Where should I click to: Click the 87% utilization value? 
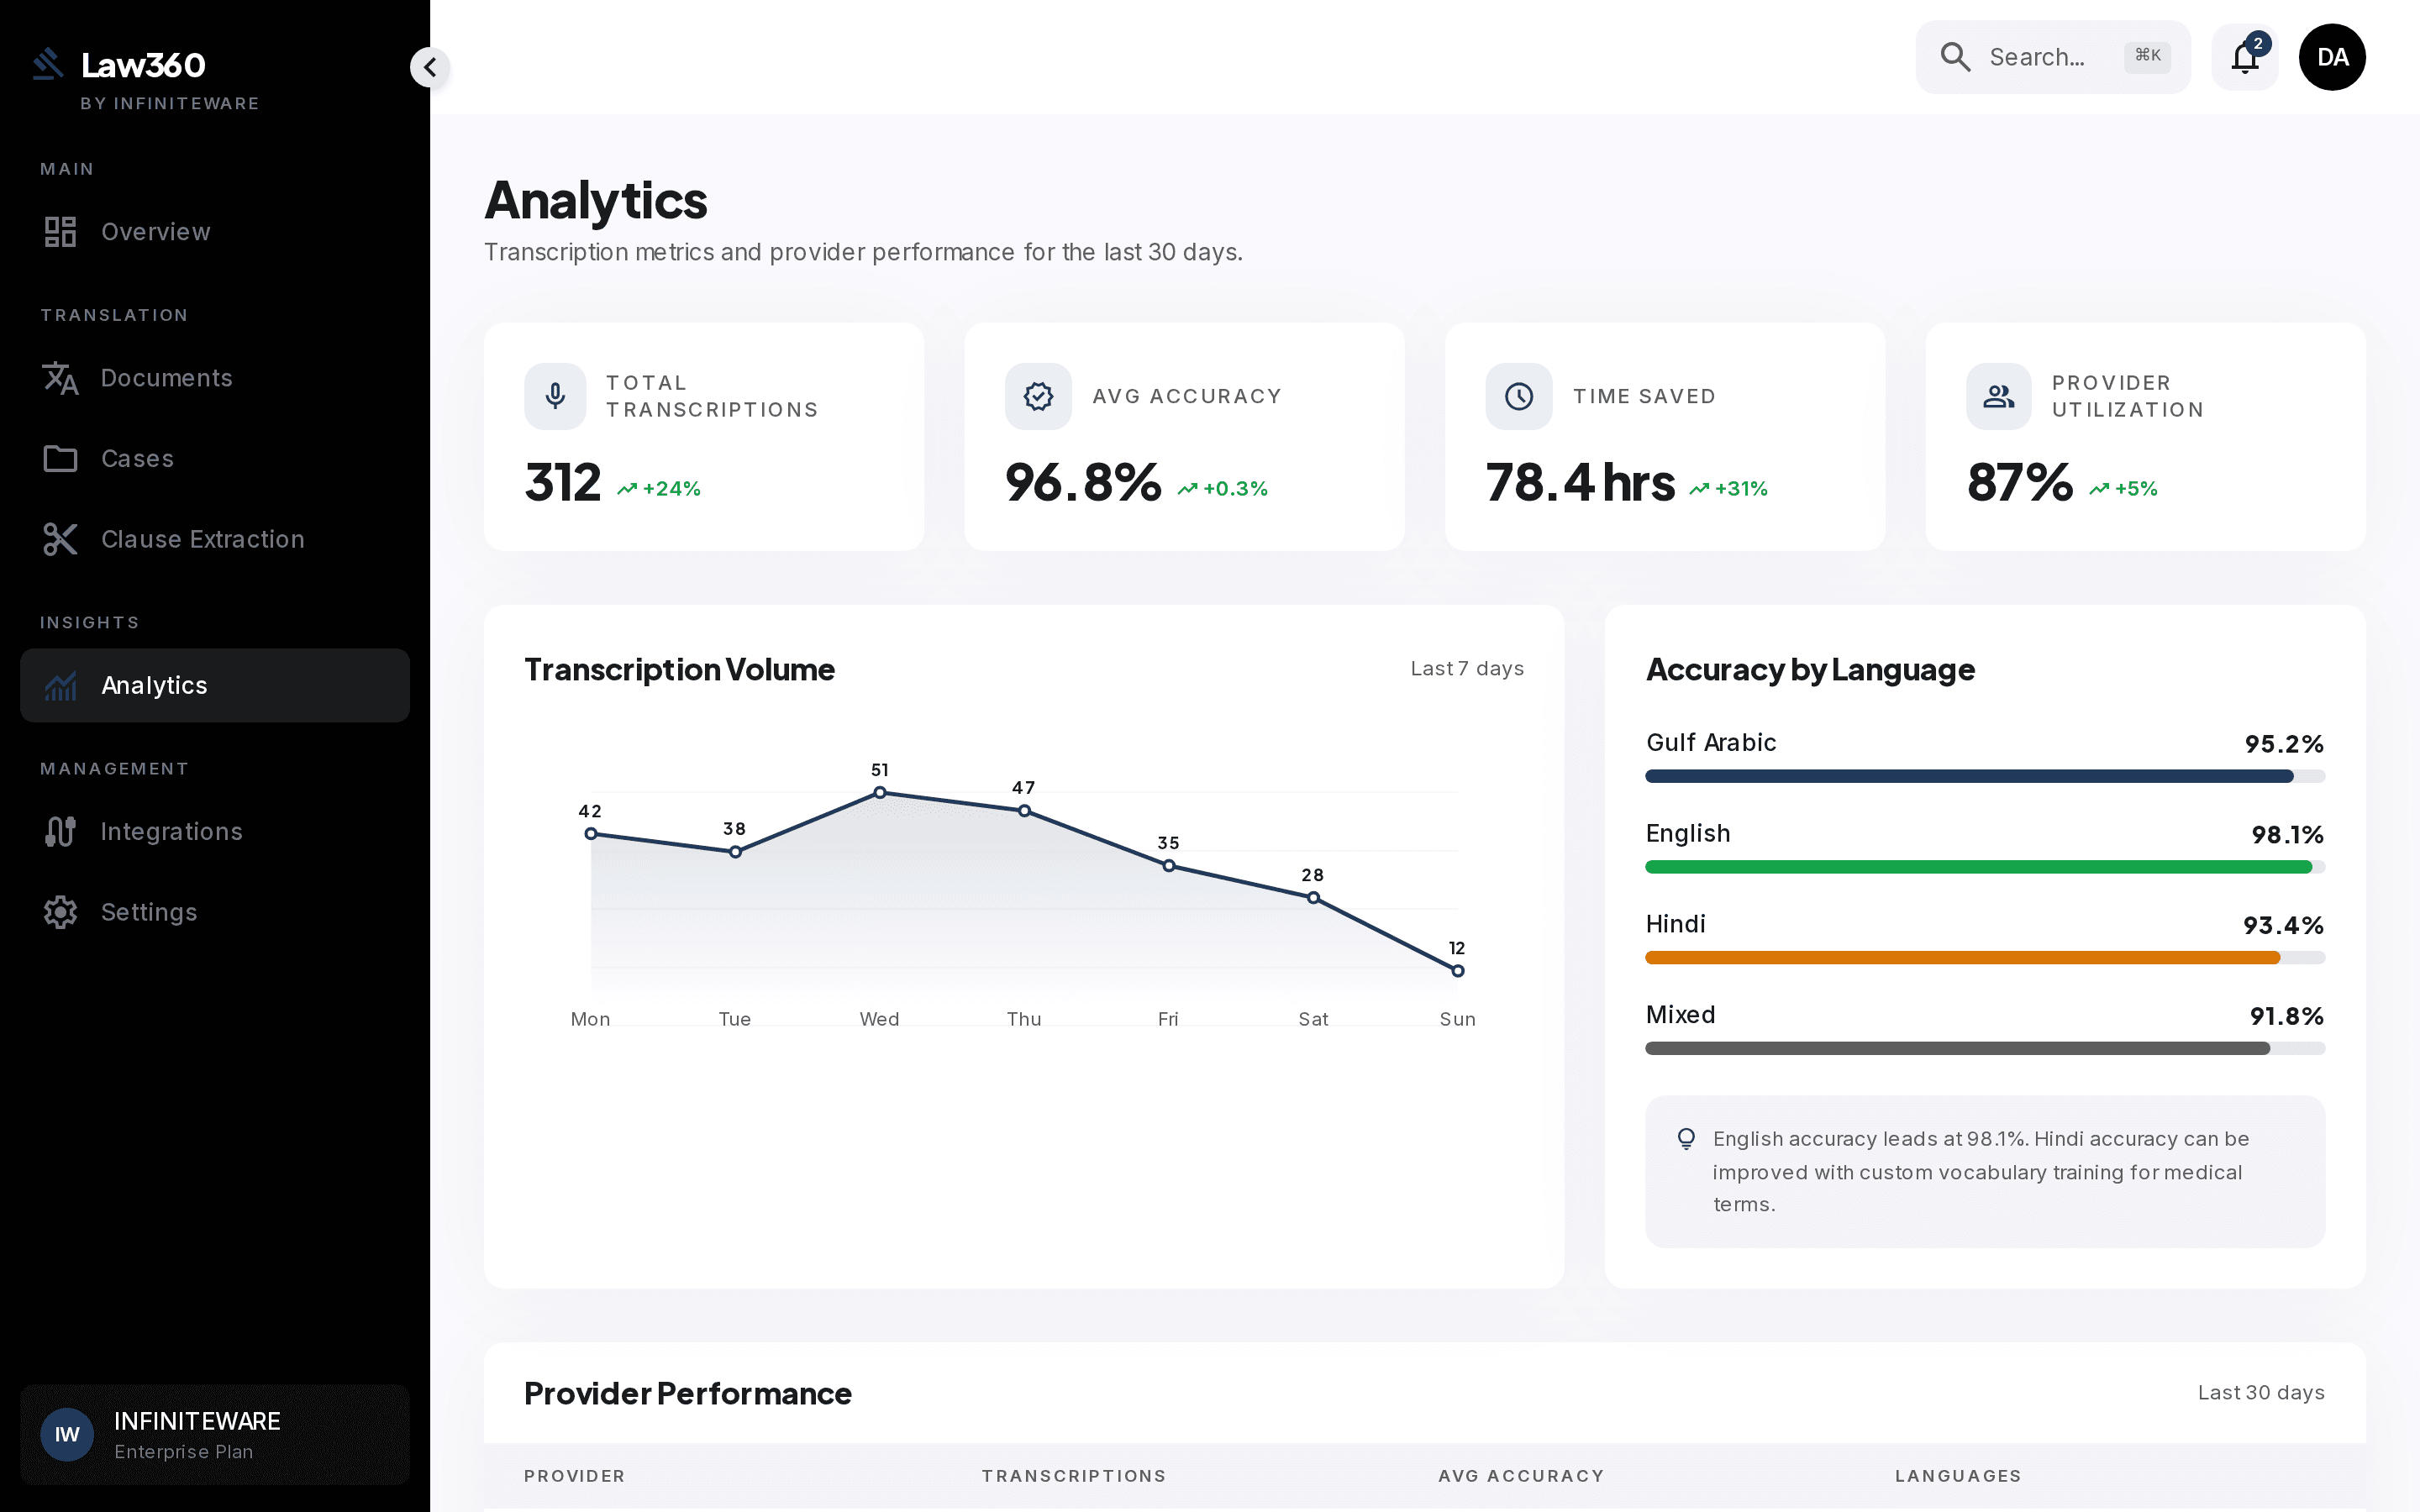point(2020,483)
